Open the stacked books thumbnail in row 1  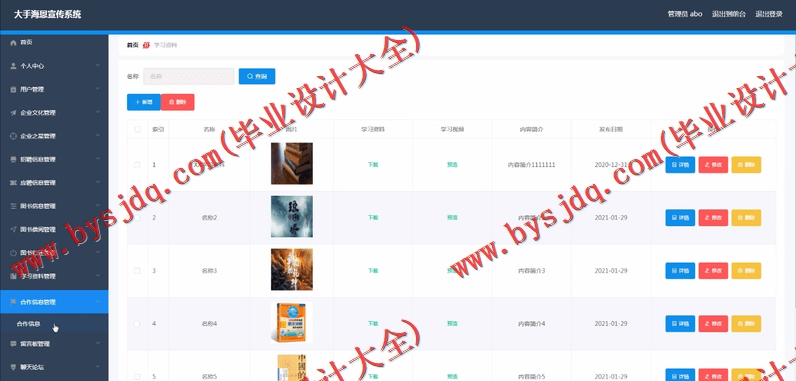(x=291, y=163)
